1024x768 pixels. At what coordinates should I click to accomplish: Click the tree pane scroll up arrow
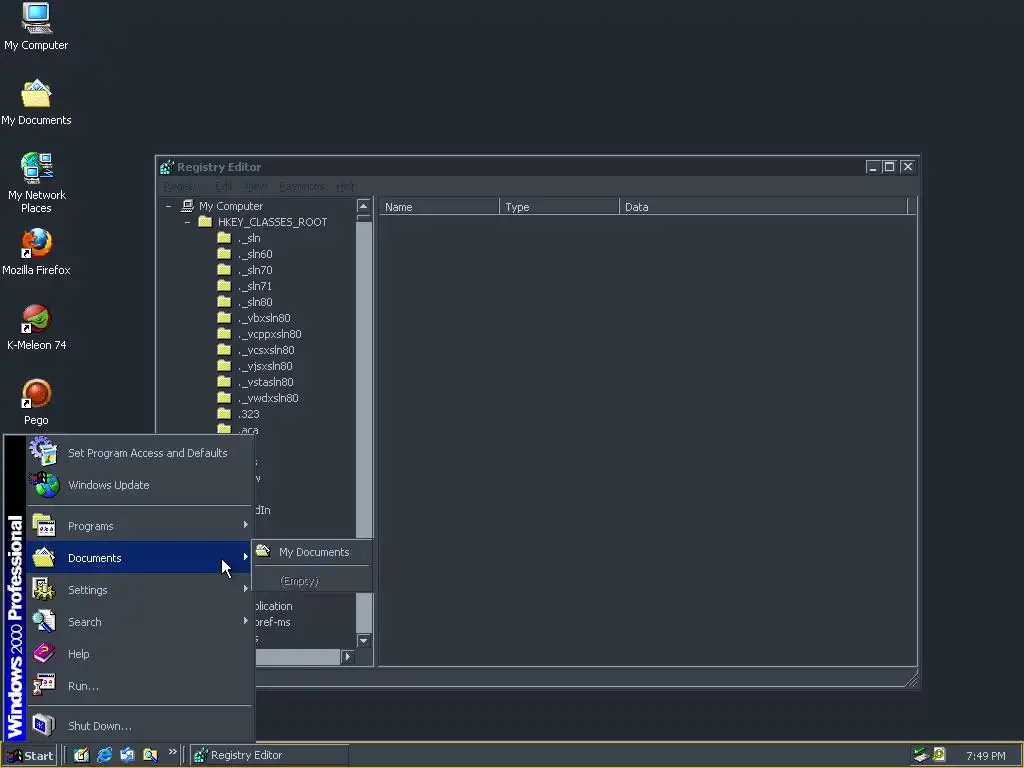tap(364, 206)
